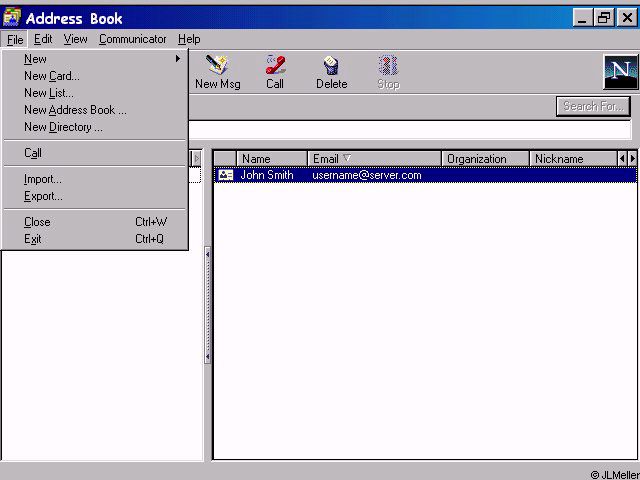Click the Address Book title bar icon

click(11, 18)
